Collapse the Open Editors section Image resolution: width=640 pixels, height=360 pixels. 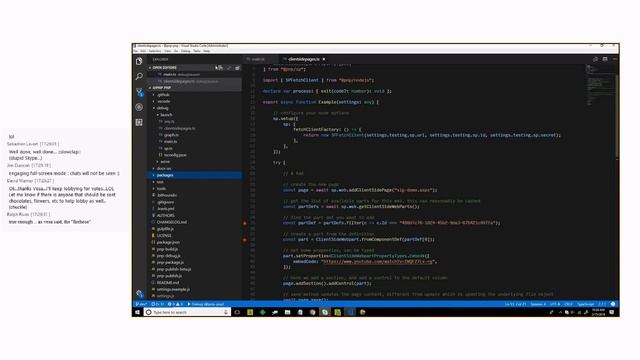coord(164,68)
